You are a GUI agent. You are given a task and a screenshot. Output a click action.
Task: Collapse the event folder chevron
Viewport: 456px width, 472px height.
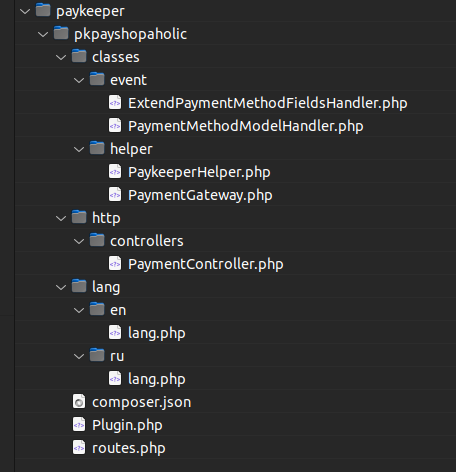coord(79,80)
